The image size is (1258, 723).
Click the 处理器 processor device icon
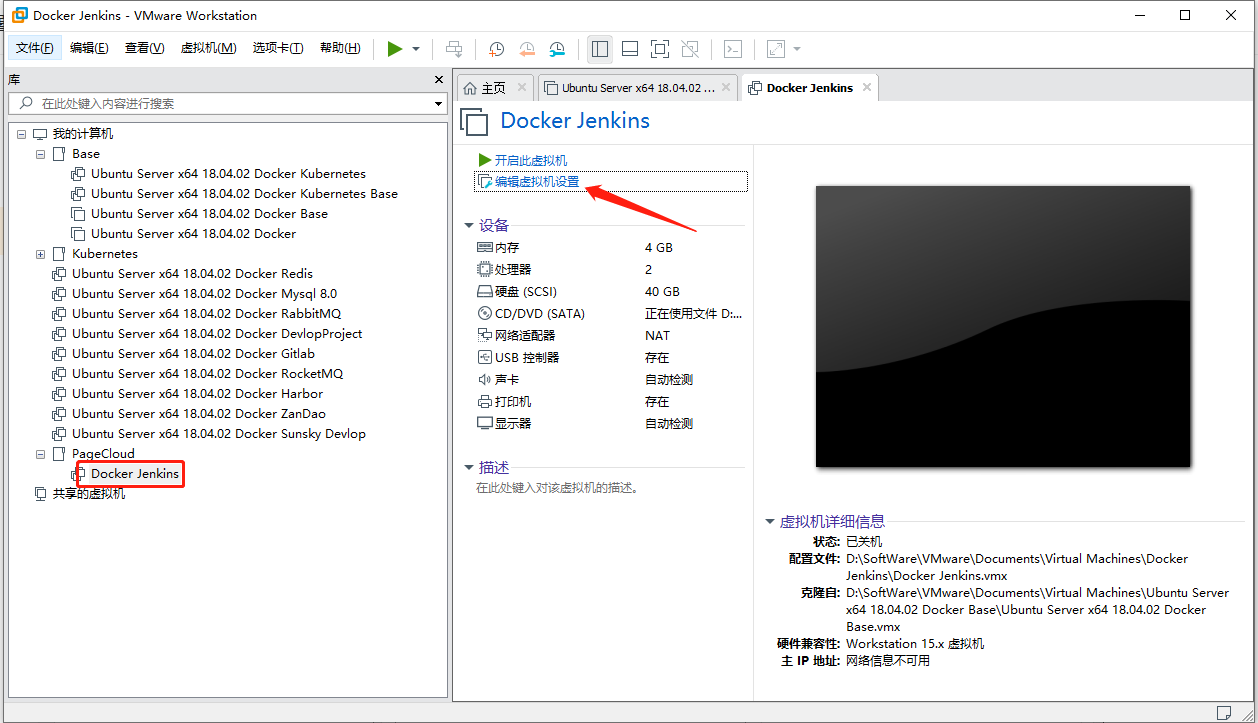pos(485,270)
